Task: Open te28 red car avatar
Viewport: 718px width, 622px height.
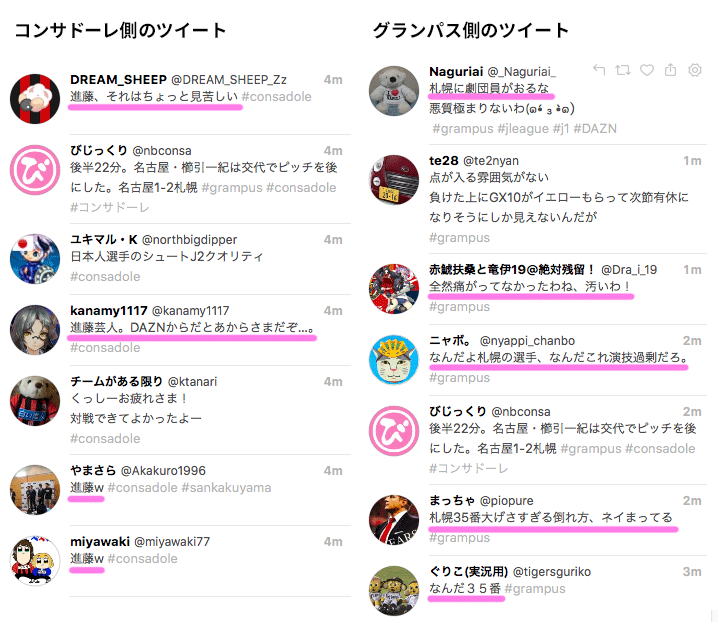Action: (394, 180)
